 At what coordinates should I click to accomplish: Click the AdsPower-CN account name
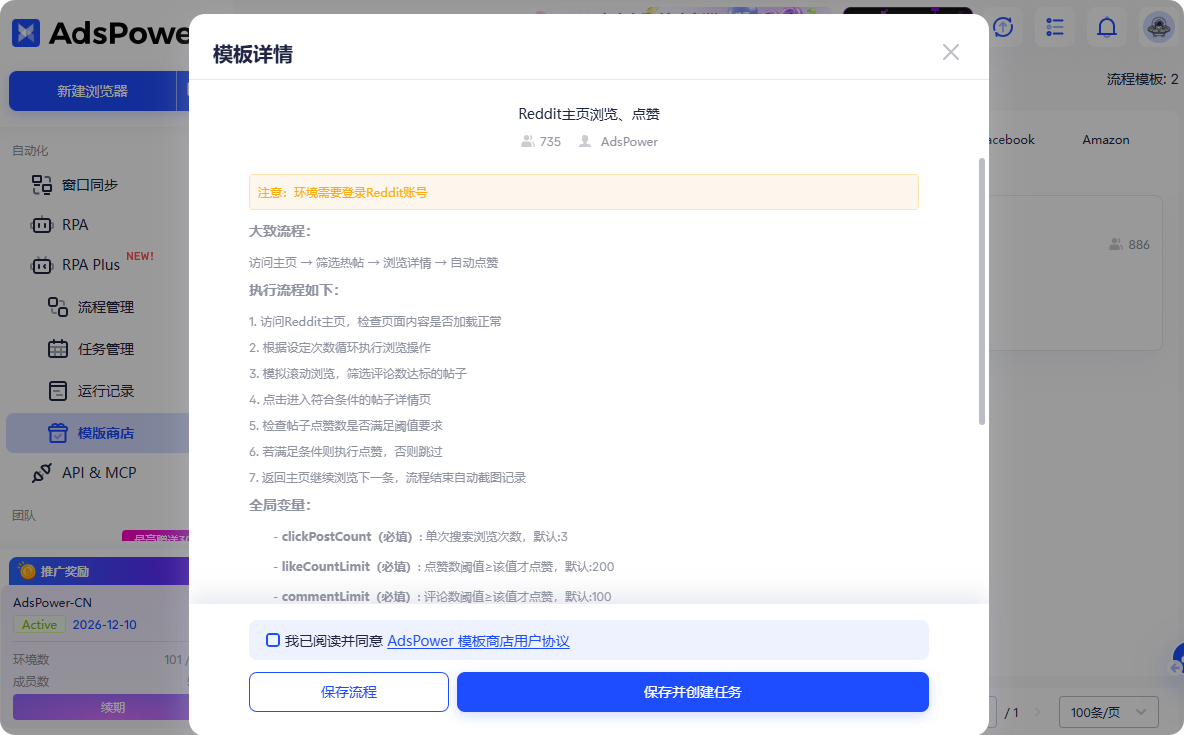click(52, 603)
